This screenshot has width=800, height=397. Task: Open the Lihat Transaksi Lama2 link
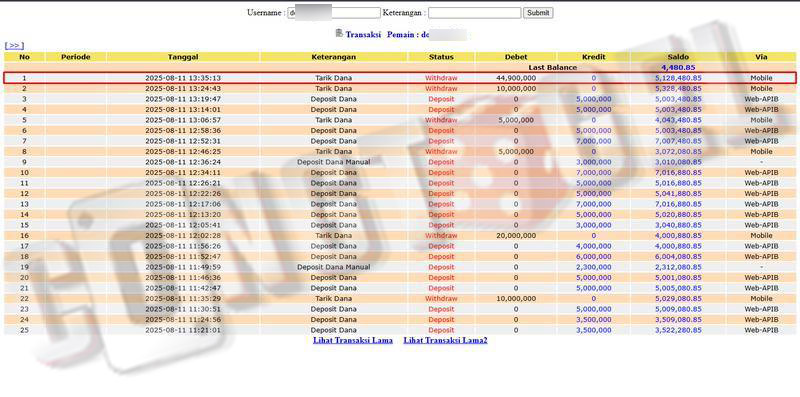(x=445, y=340)
